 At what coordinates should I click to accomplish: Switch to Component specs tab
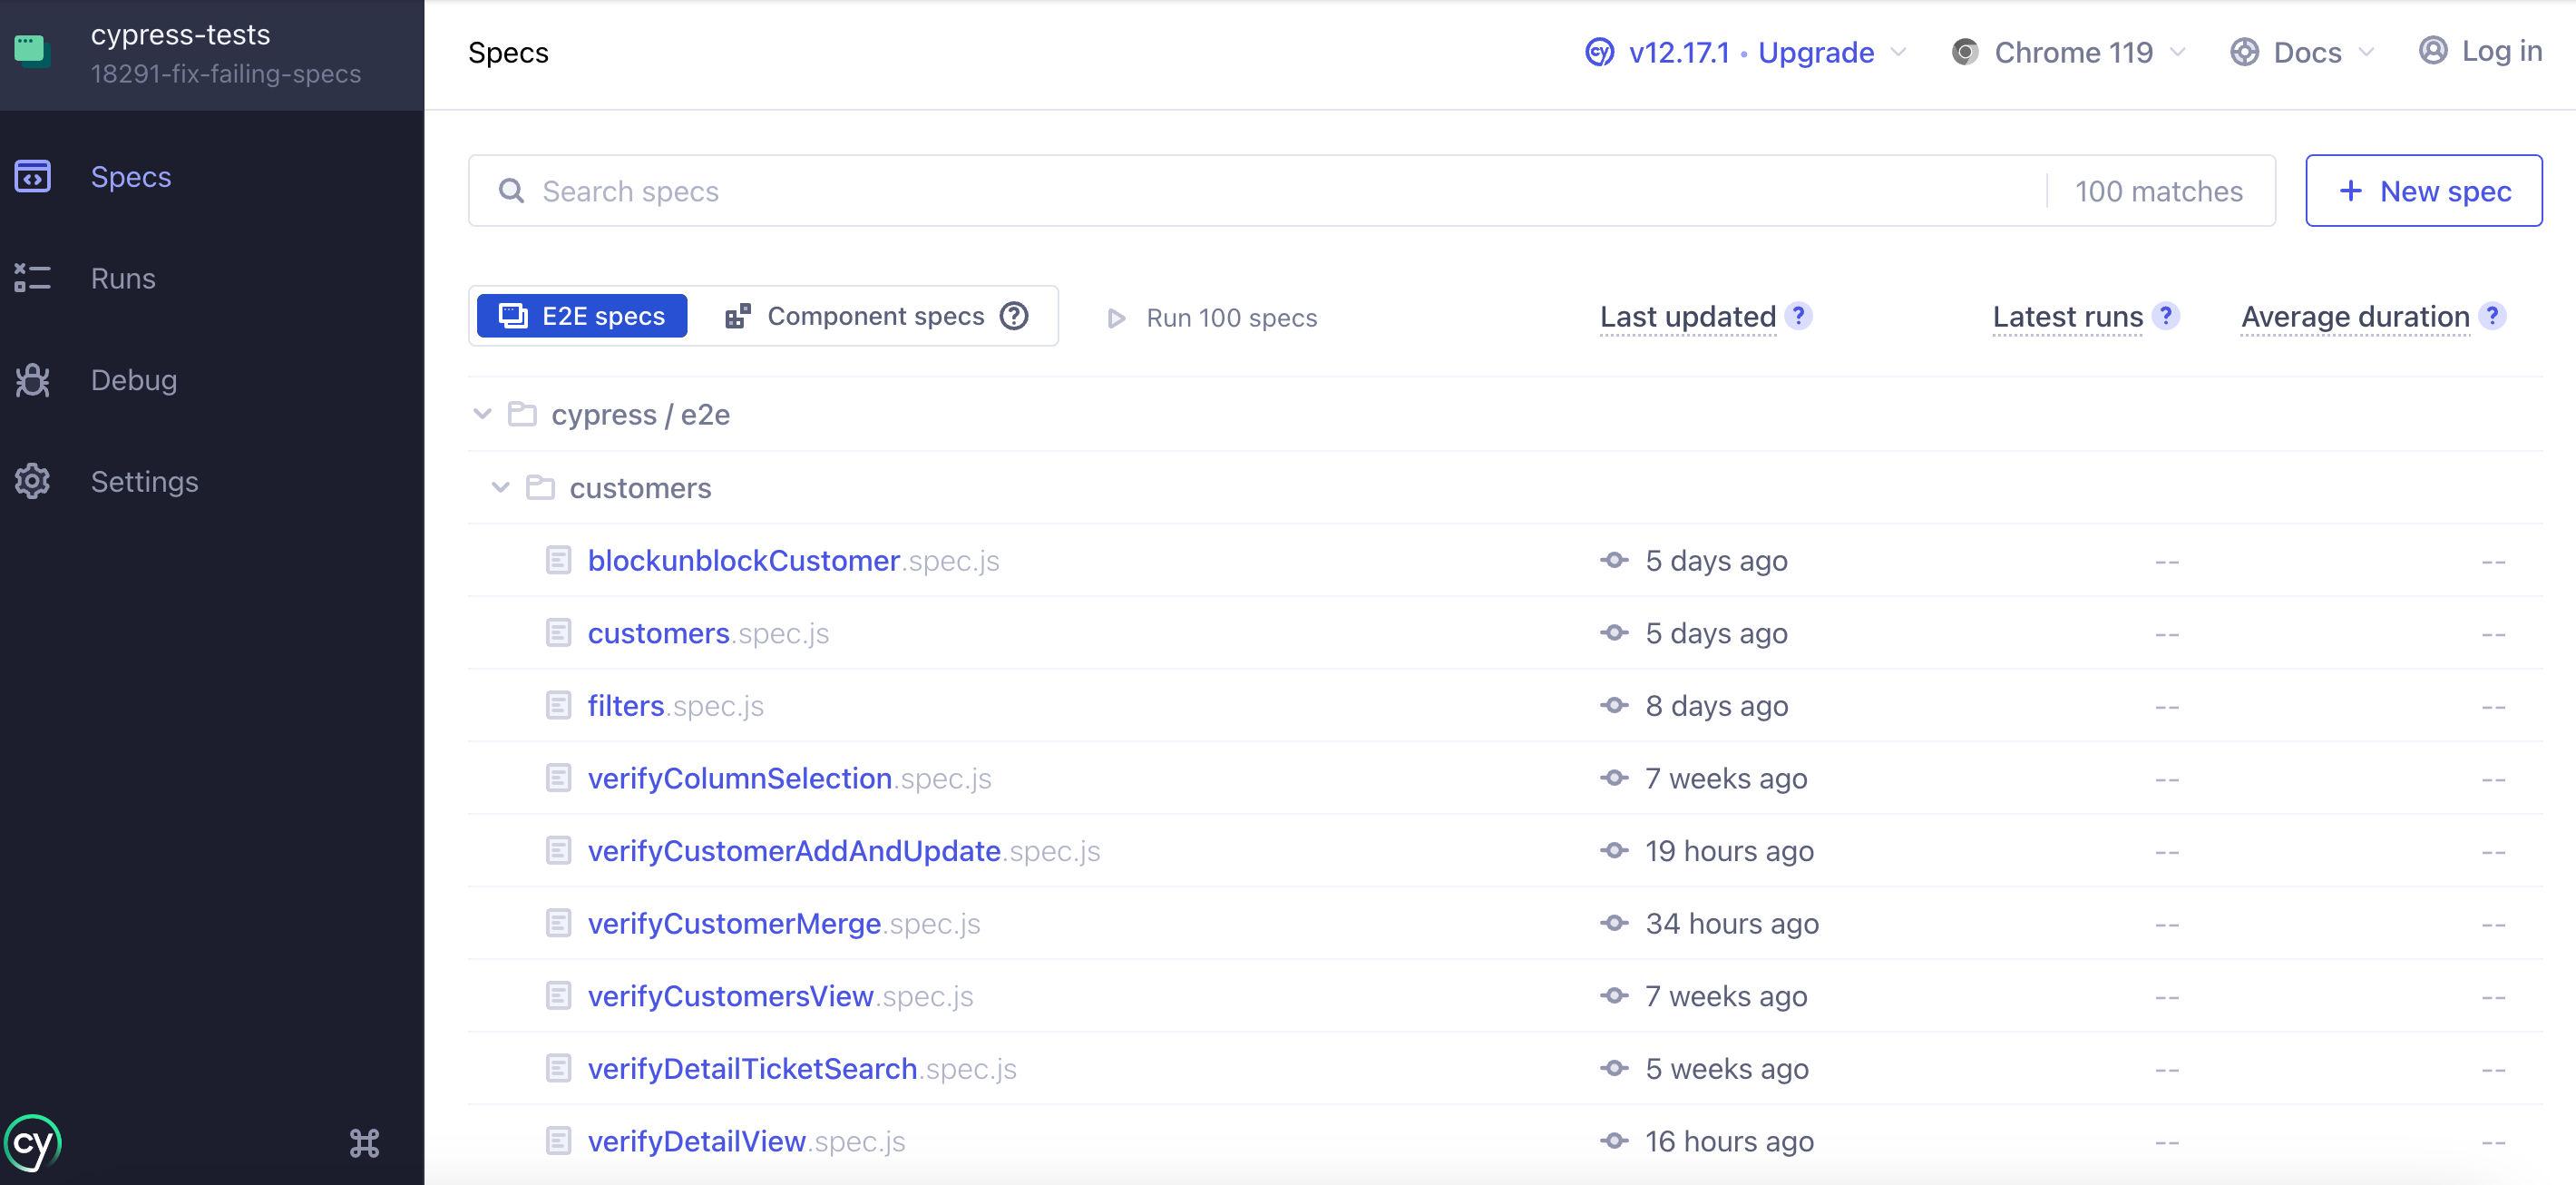(875, 314)
